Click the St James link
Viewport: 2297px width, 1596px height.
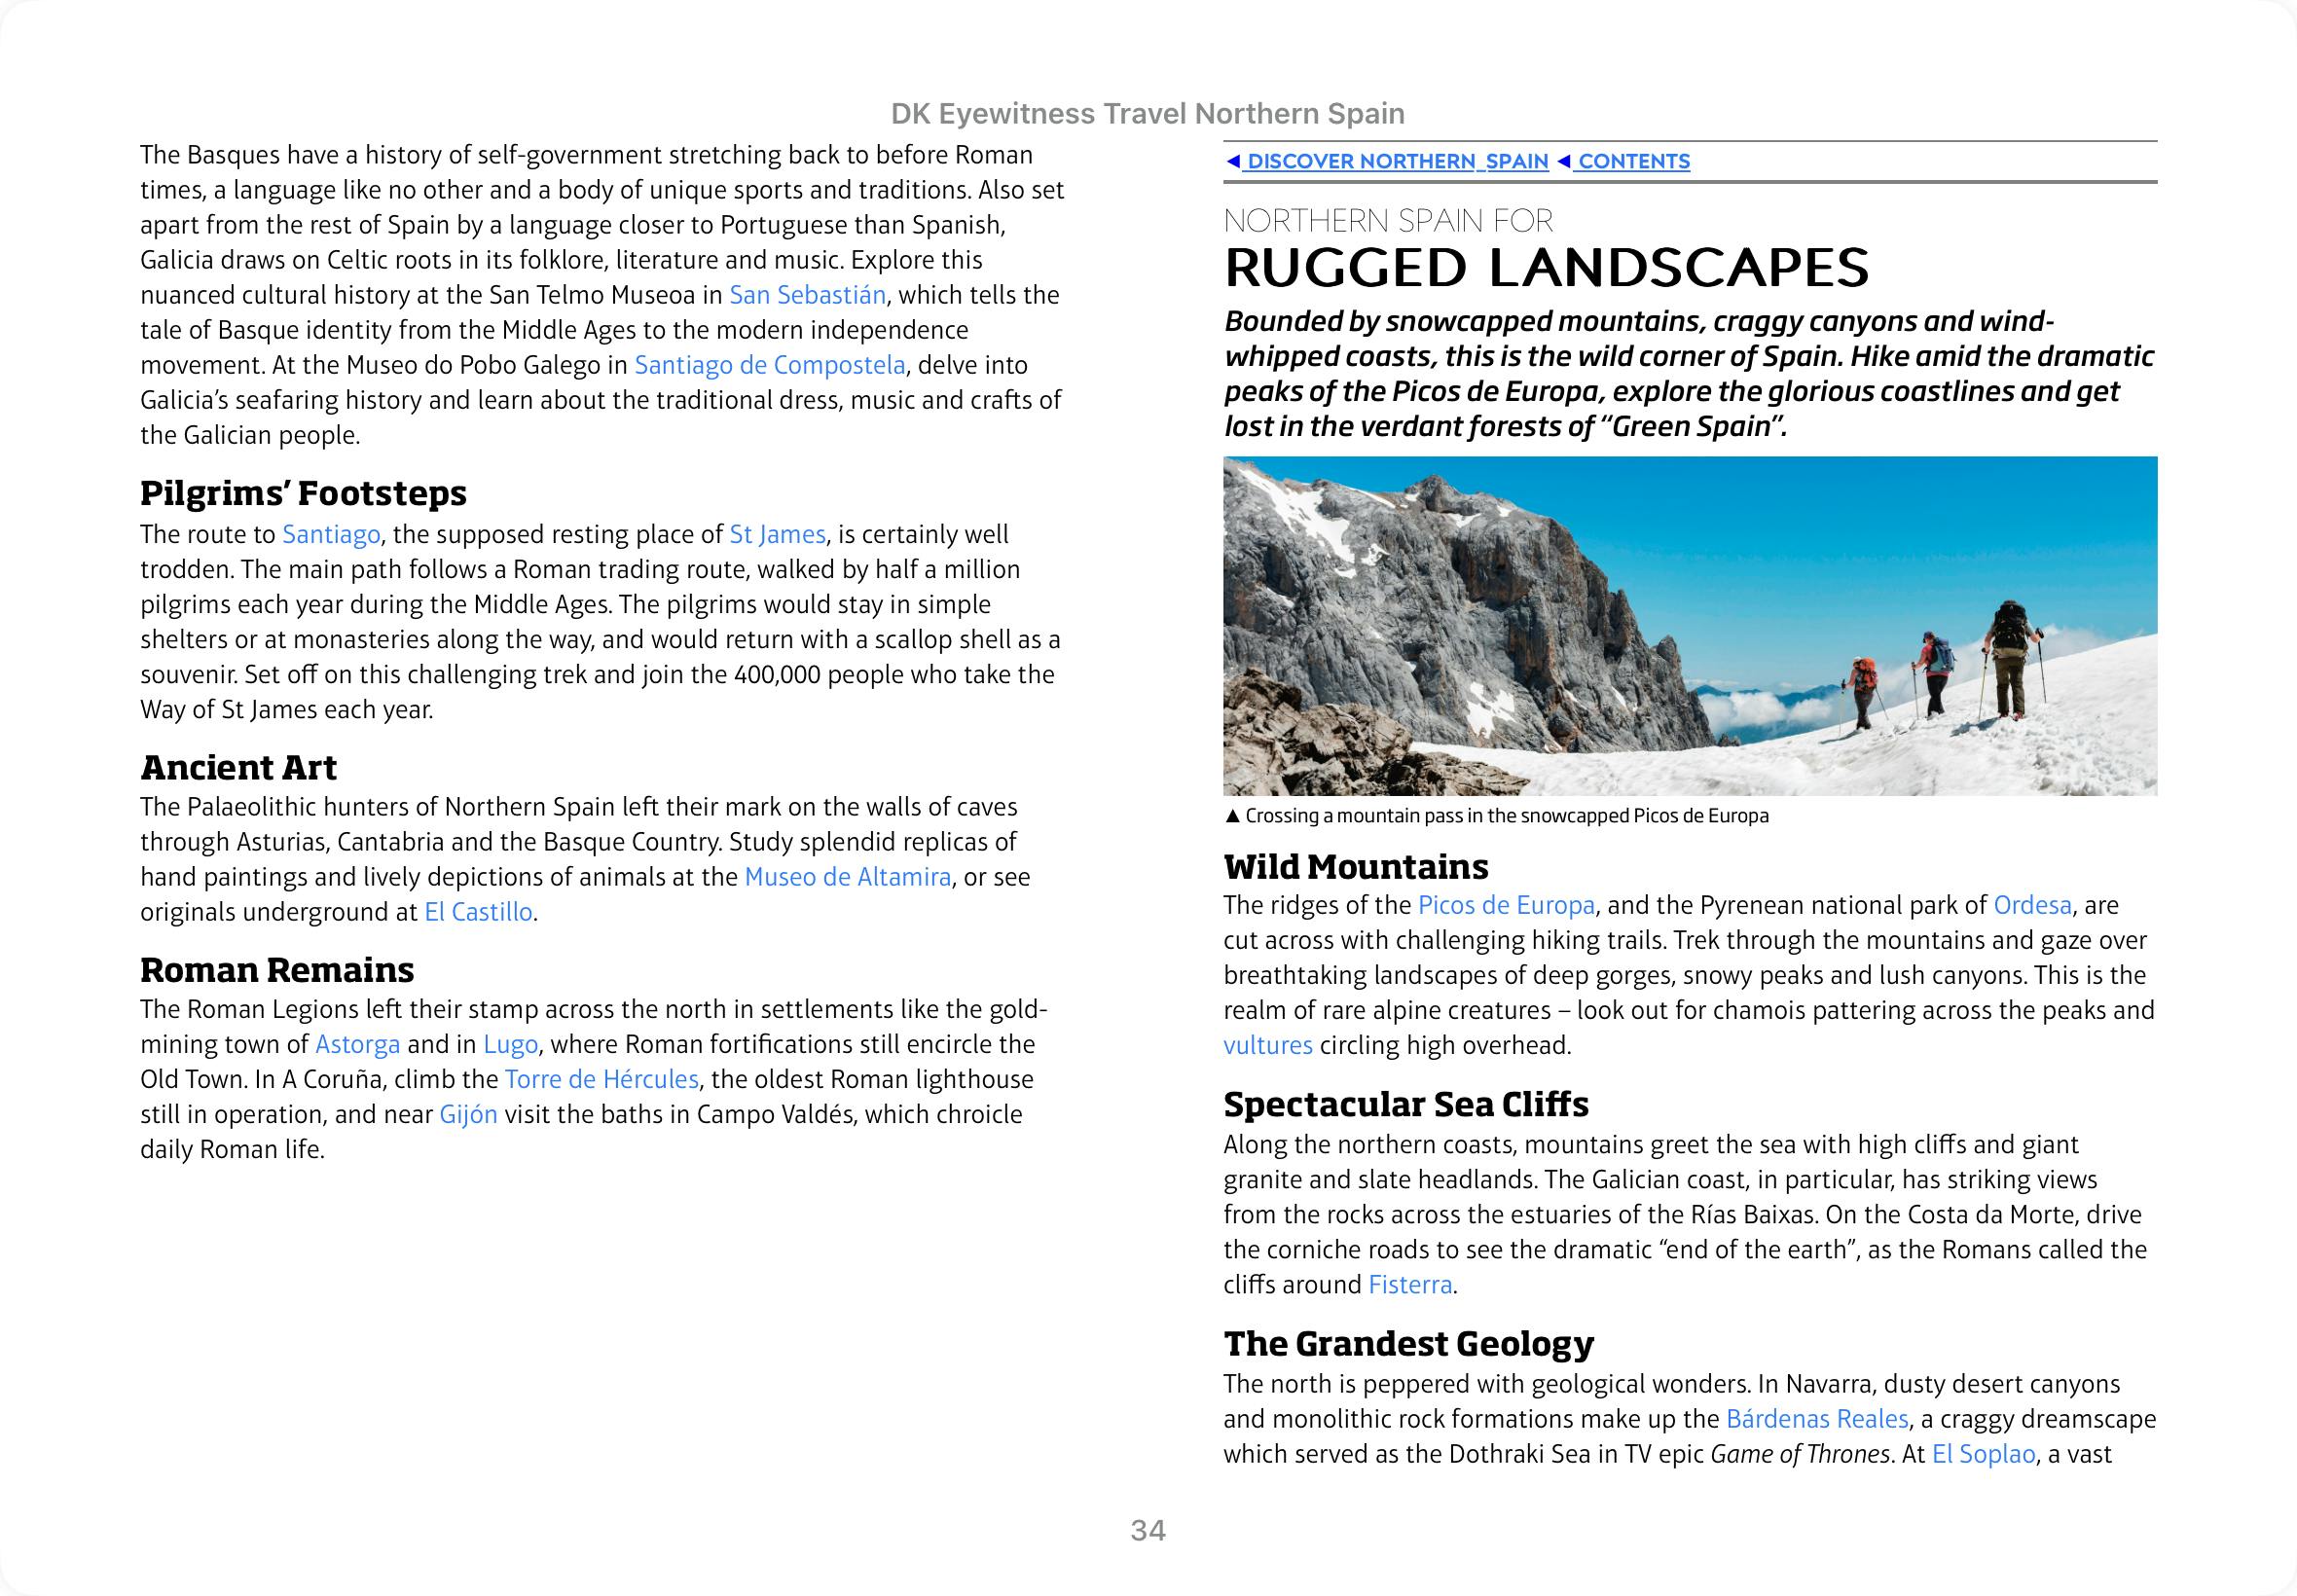(x=777, y=534)
